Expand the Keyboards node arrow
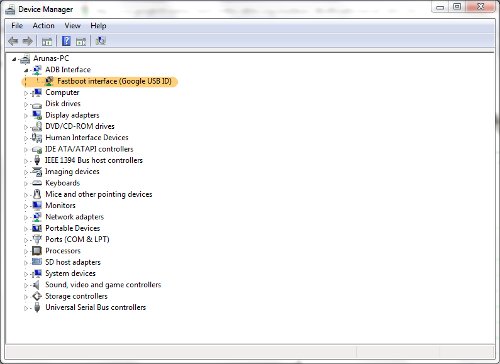 click(x=26, y=184)
